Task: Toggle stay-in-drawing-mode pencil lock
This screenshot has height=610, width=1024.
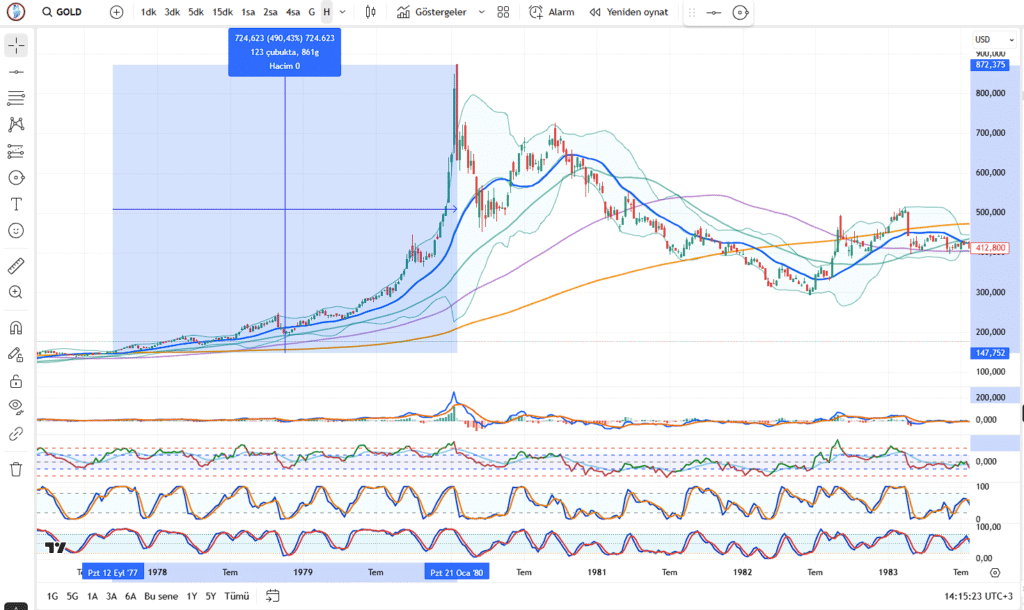Action: pyautogui.click(x=16, y=355)
